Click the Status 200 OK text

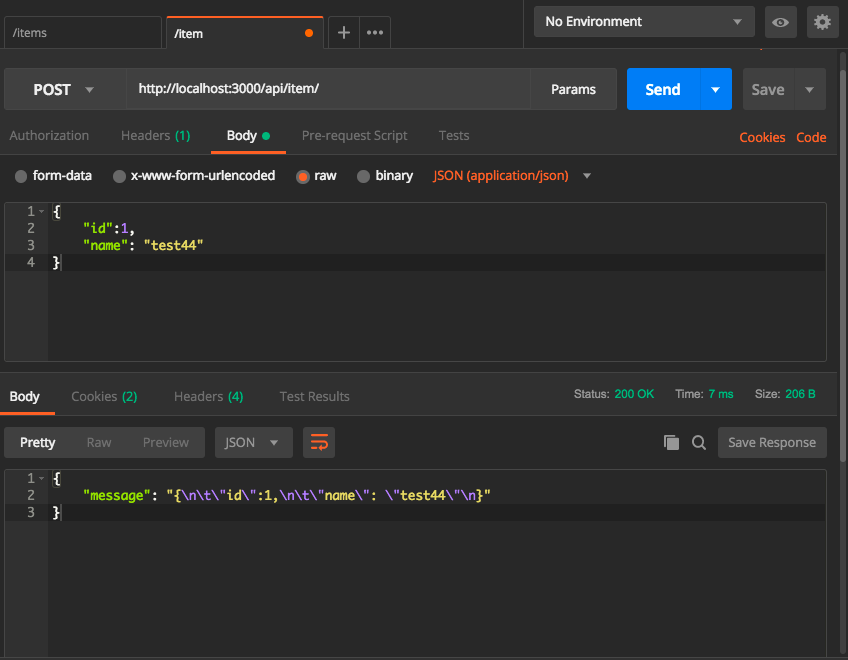coord(614,394)
